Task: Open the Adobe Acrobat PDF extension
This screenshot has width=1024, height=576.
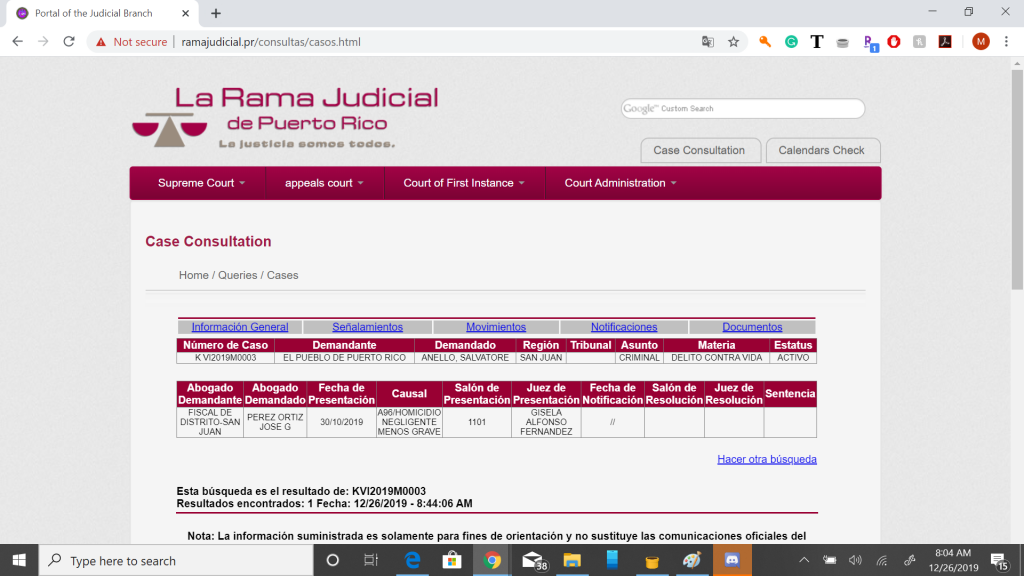Action: [943, 42]
